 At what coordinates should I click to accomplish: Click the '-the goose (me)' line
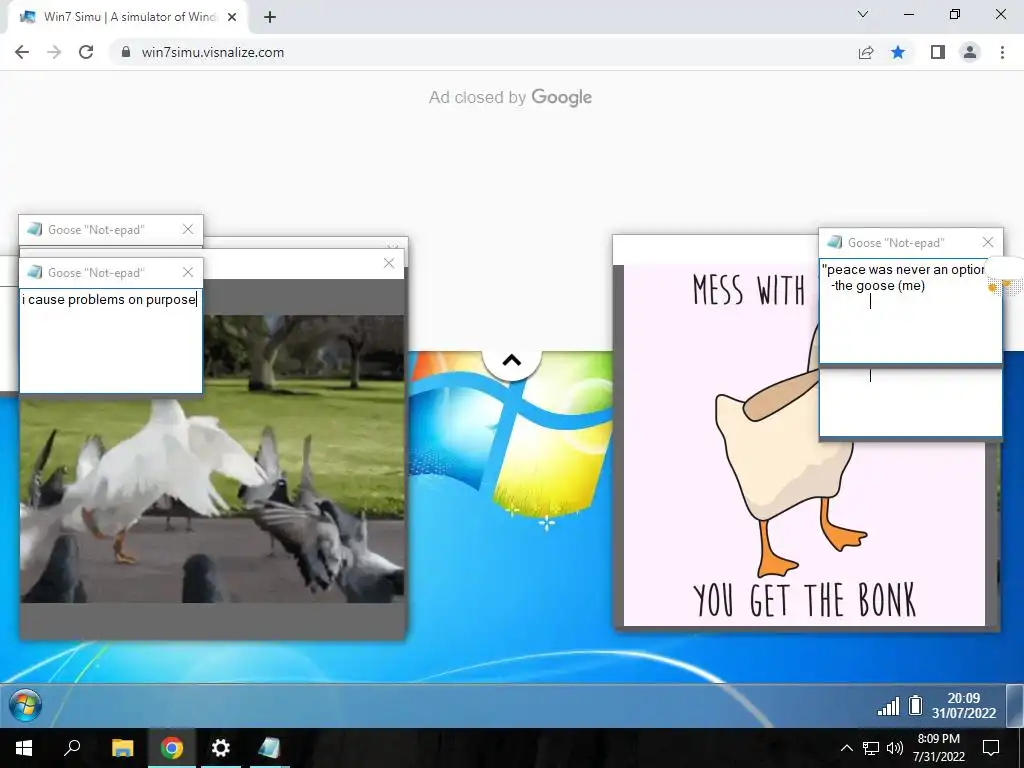click(x=878, y=286)
